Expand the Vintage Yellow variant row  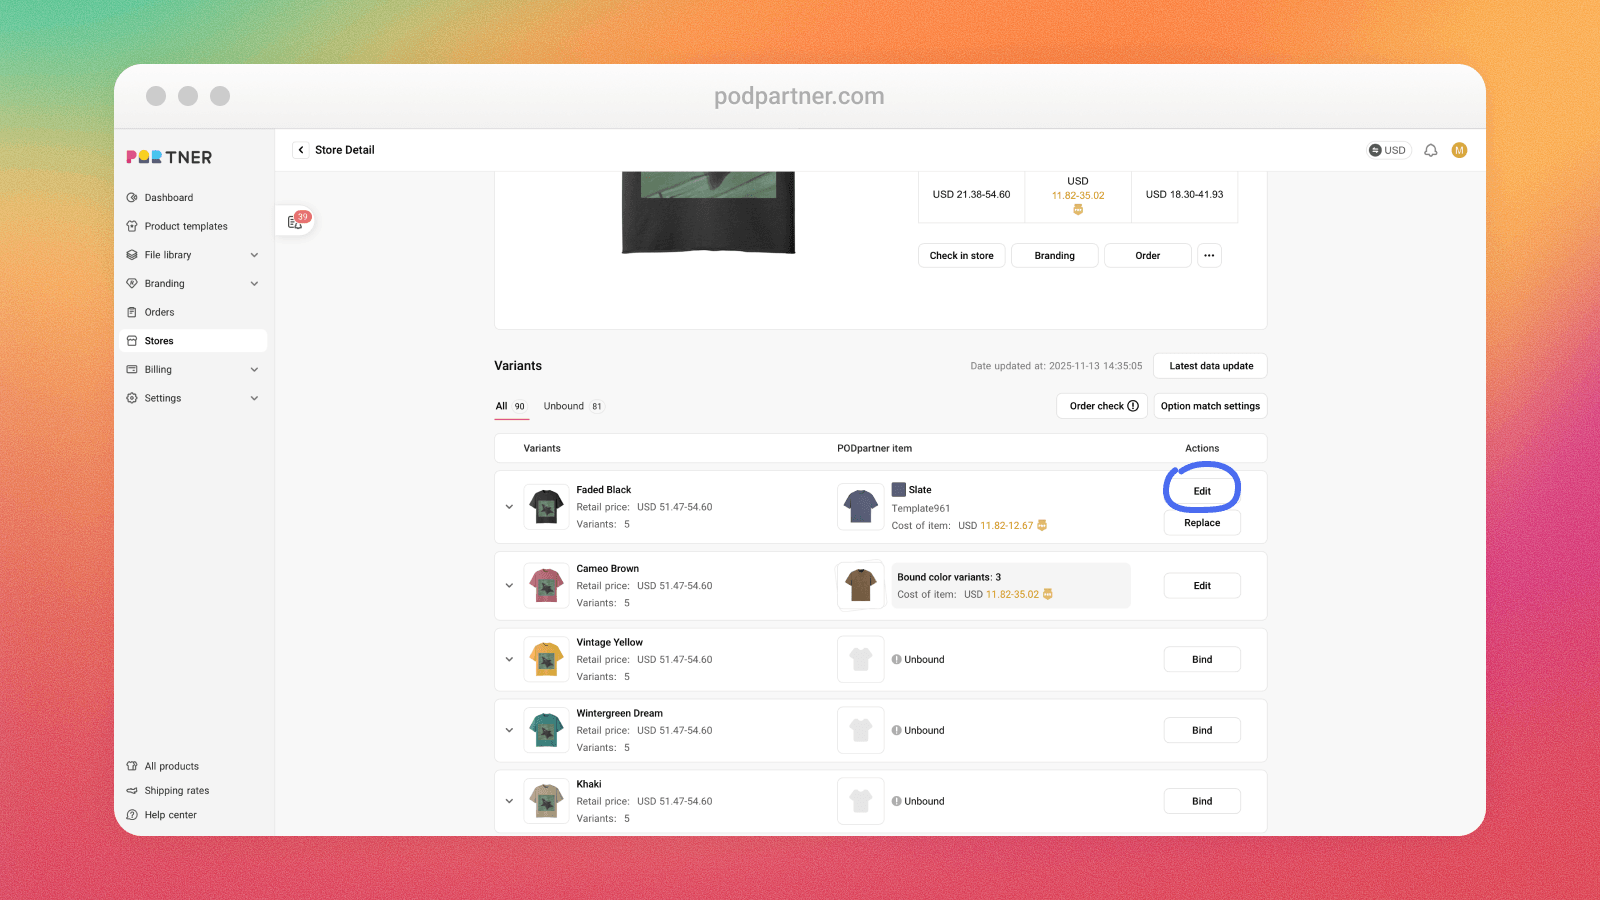tap(509, 660)
